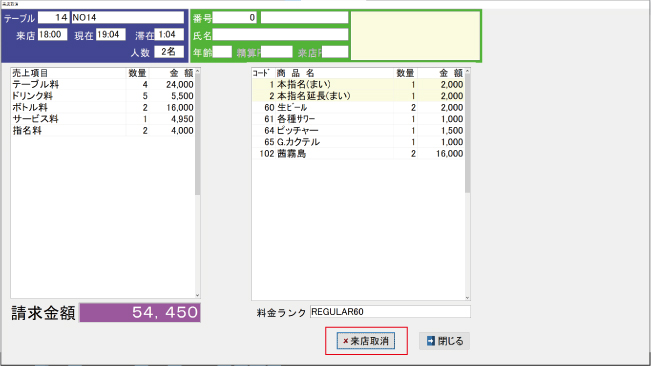Click the 1,500 amount for ピッチャー
The height and width of the screenshot is (366, 651).
point(452,131)
